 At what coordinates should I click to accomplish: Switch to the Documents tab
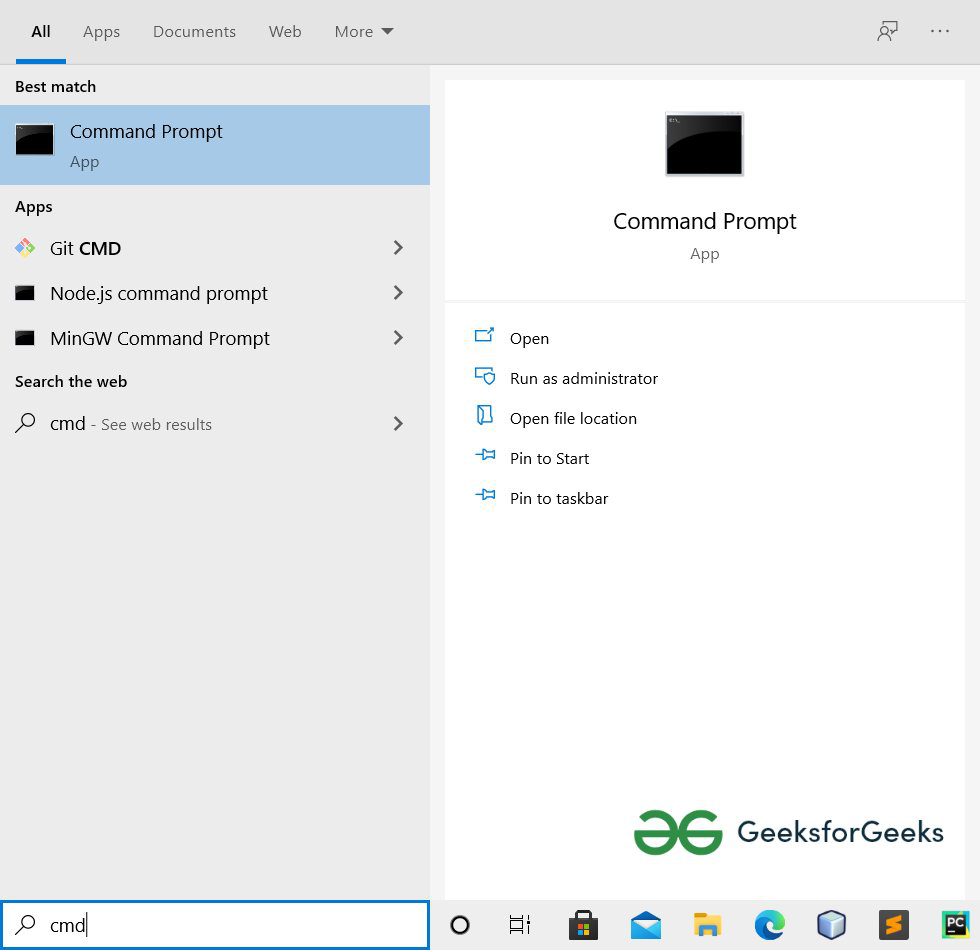click(194, 32)
